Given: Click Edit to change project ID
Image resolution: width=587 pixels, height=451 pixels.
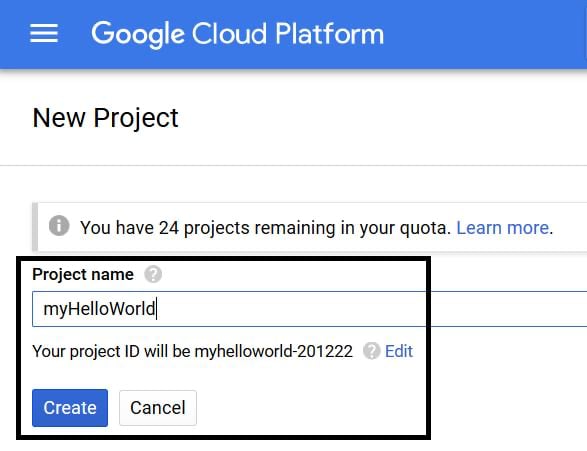Looking at the screenshot, I should tap(399, 351).
